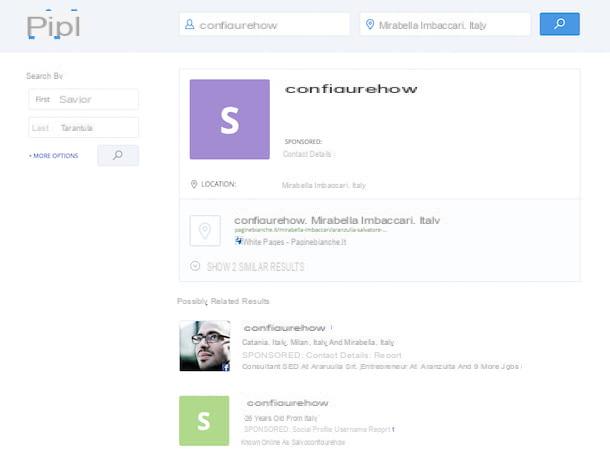This screenshot has height=457, width=610.
Task: Open the confiaurehow, Mirabella Imbaccari, Italy result
Action: click(x=337, y=220)
